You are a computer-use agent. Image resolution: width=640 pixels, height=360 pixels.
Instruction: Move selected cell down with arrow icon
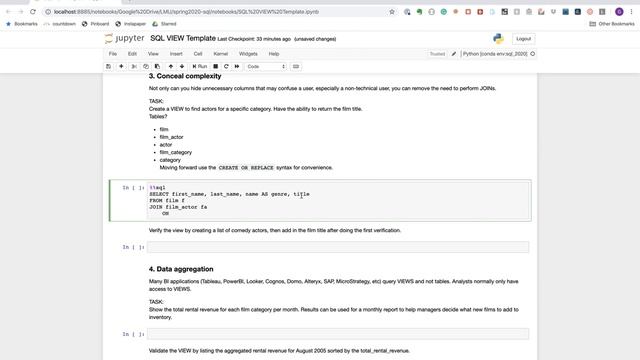click(182, 66)
